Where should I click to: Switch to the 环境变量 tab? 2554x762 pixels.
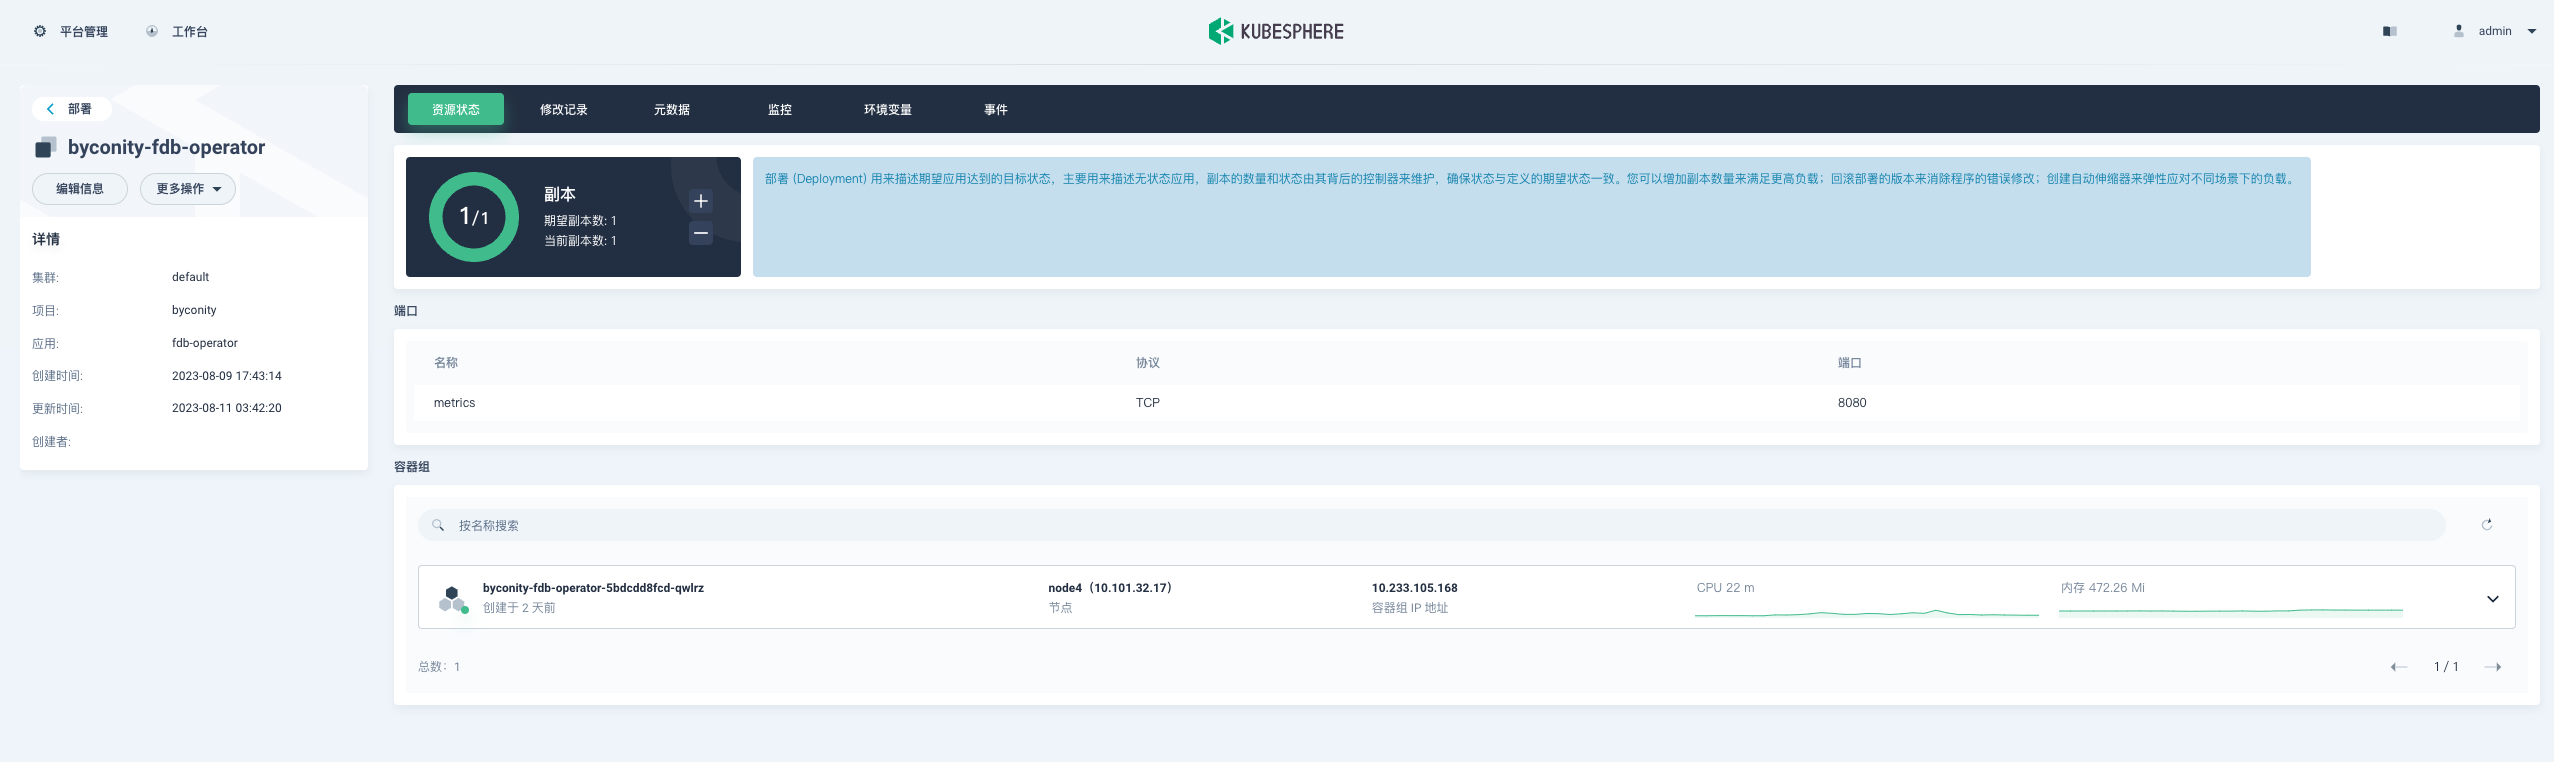coord(887,110)
